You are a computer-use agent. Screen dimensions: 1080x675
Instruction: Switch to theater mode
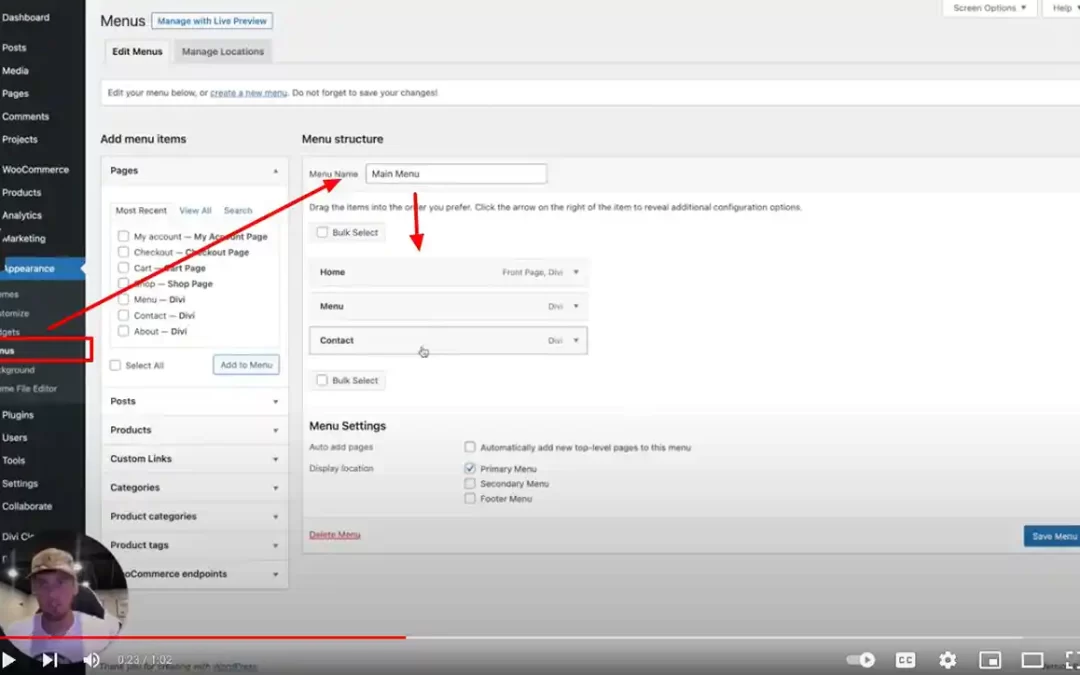[x=1032, y=660]
